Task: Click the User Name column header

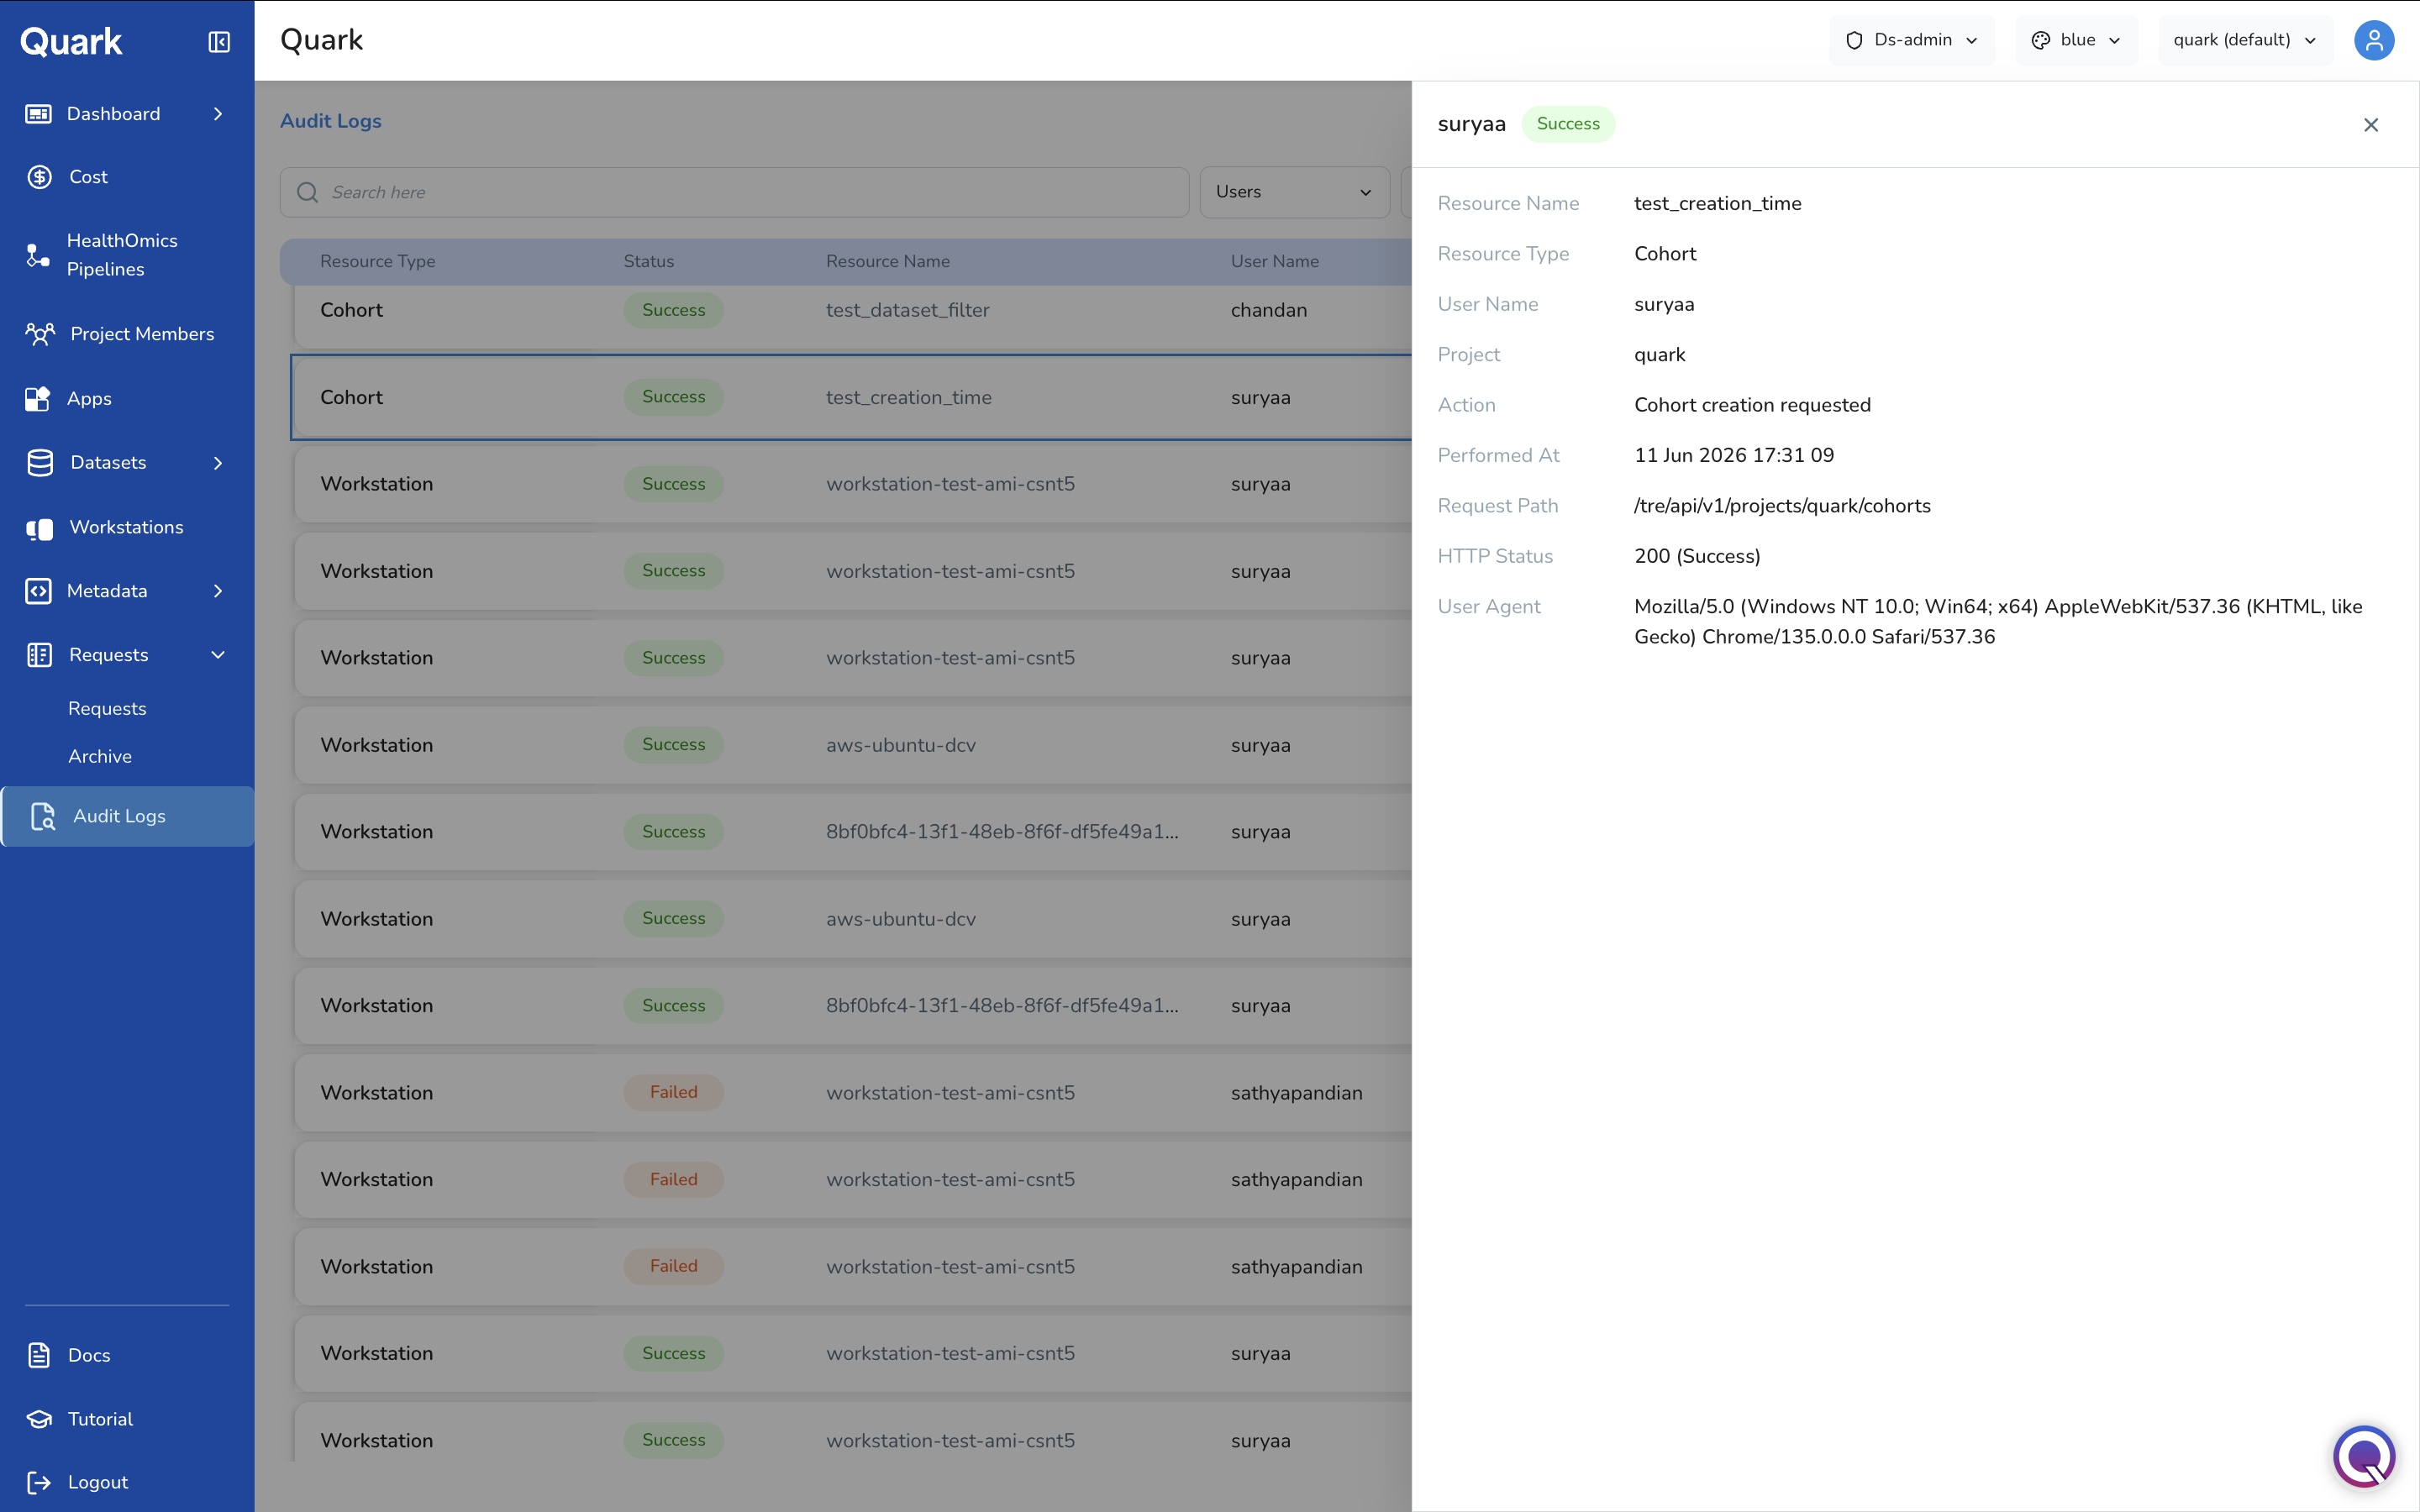Action: 1274,261
